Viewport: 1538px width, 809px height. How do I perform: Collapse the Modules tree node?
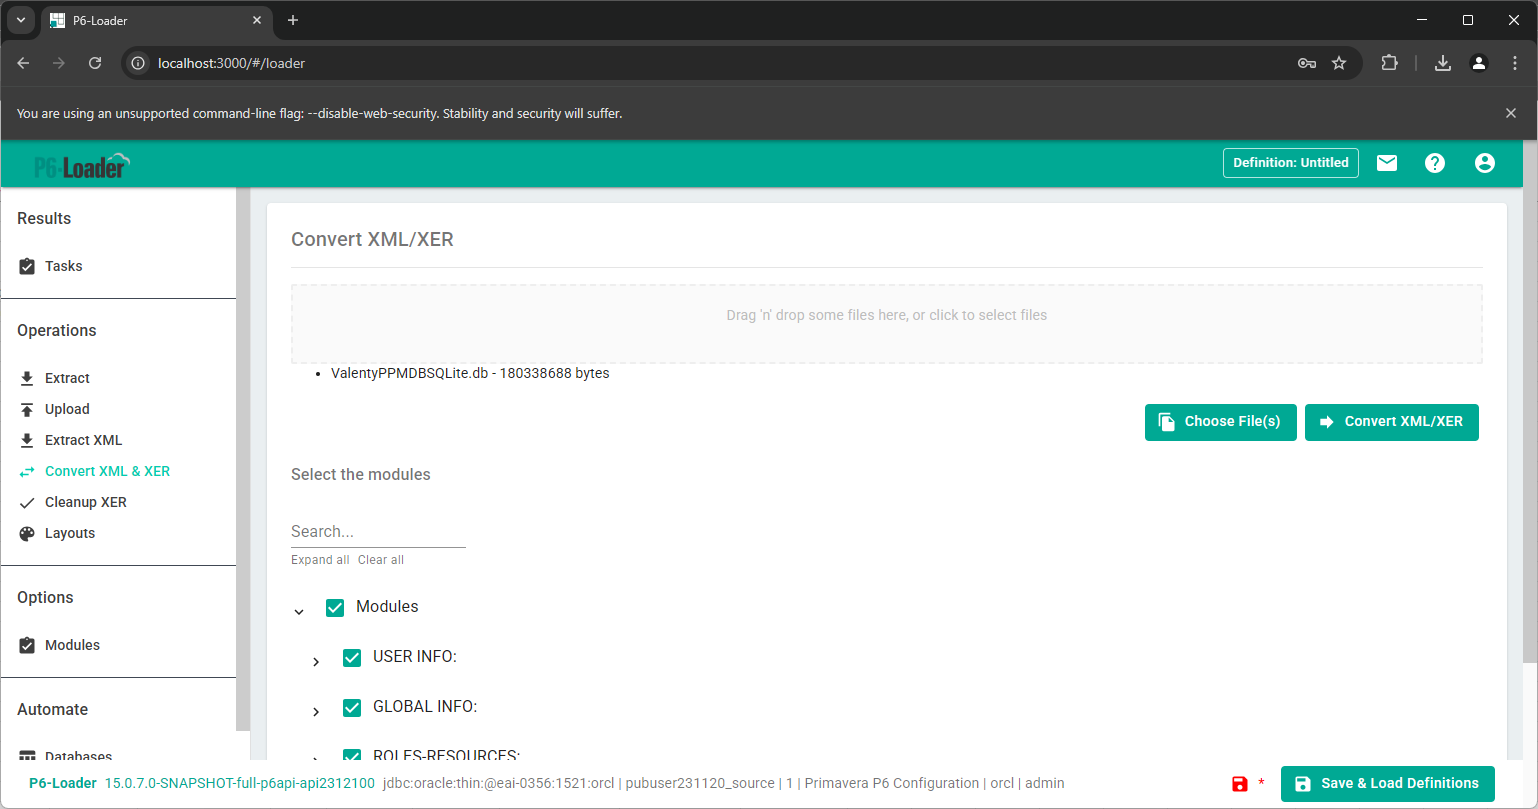299,611
